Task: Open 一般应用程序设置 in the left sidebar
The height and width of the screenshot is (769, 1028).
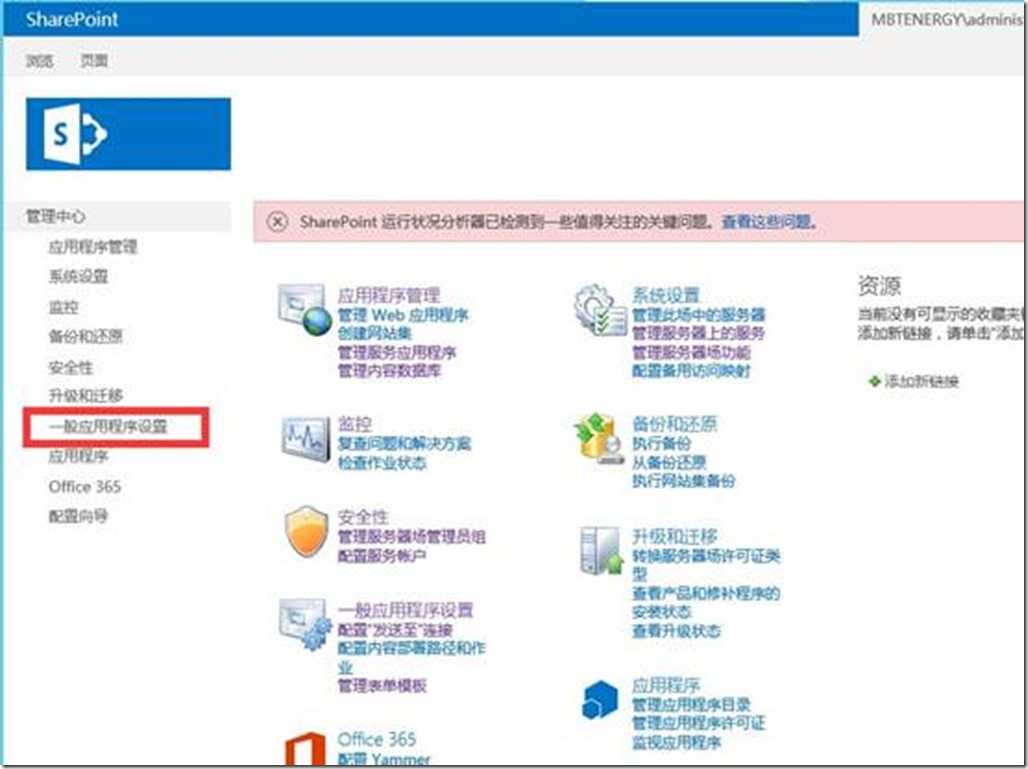Action: 108,427
